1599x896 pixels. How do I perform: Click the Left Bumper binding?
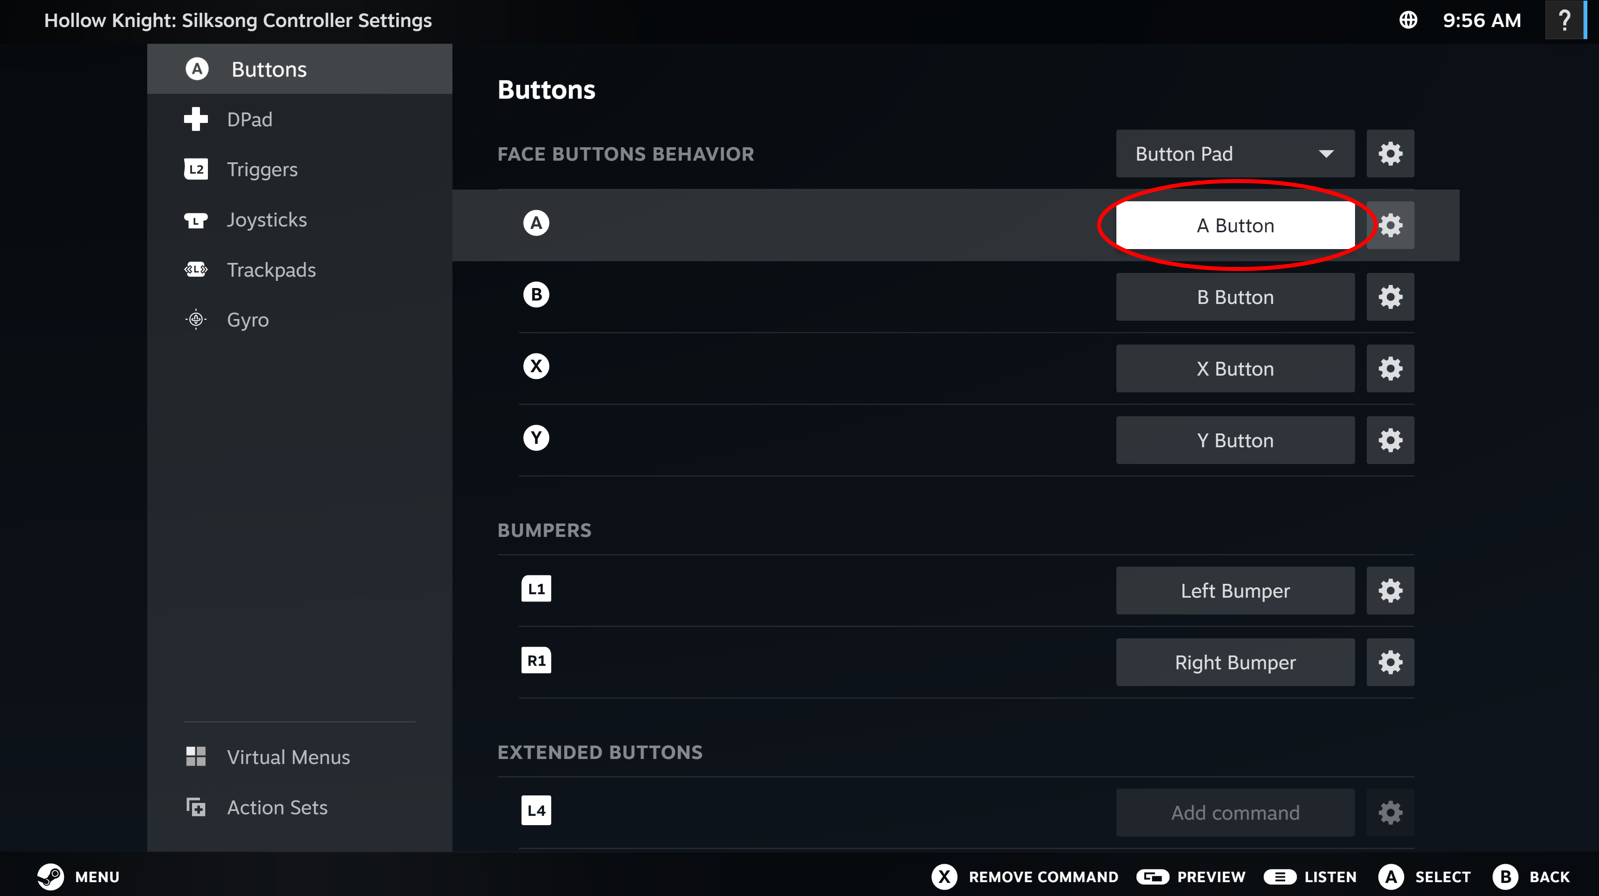(x=1235, y=591)
